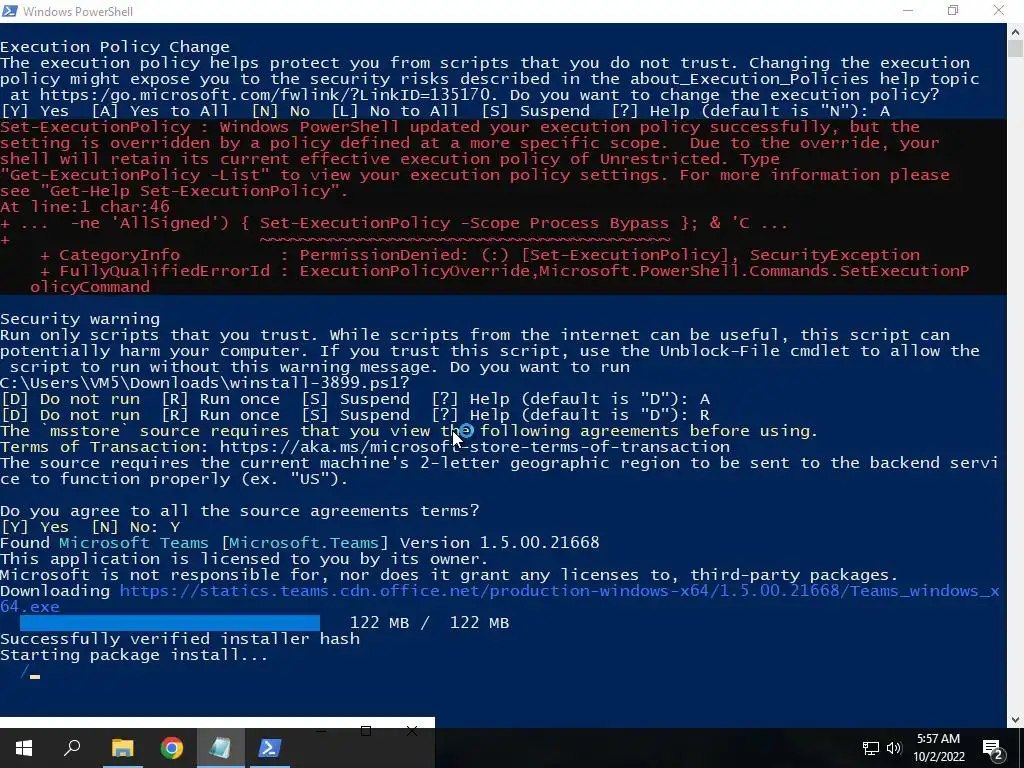Select the PowerShell taskbar icon
The width and height of the screenshot is (1024, 768).
269,748
